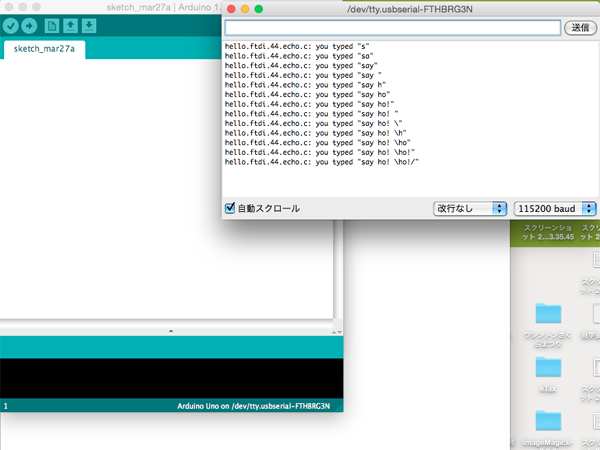600x450 pixels.
Task: Click the Arduino sketch code editor area
Action: coord(166,189)
